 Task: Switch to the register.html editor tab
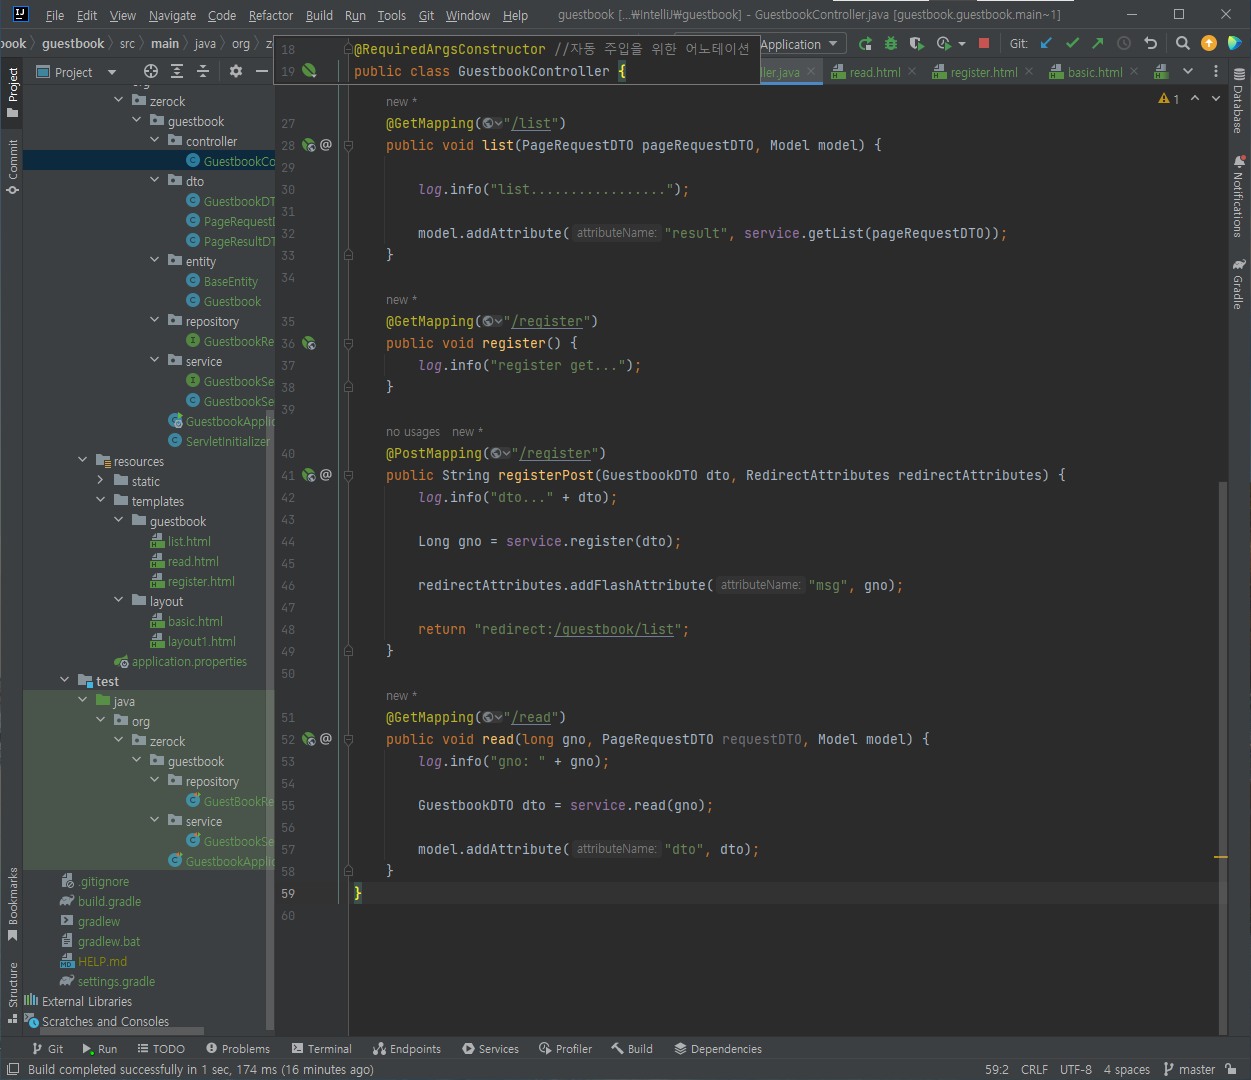click(x=983, y=72)
